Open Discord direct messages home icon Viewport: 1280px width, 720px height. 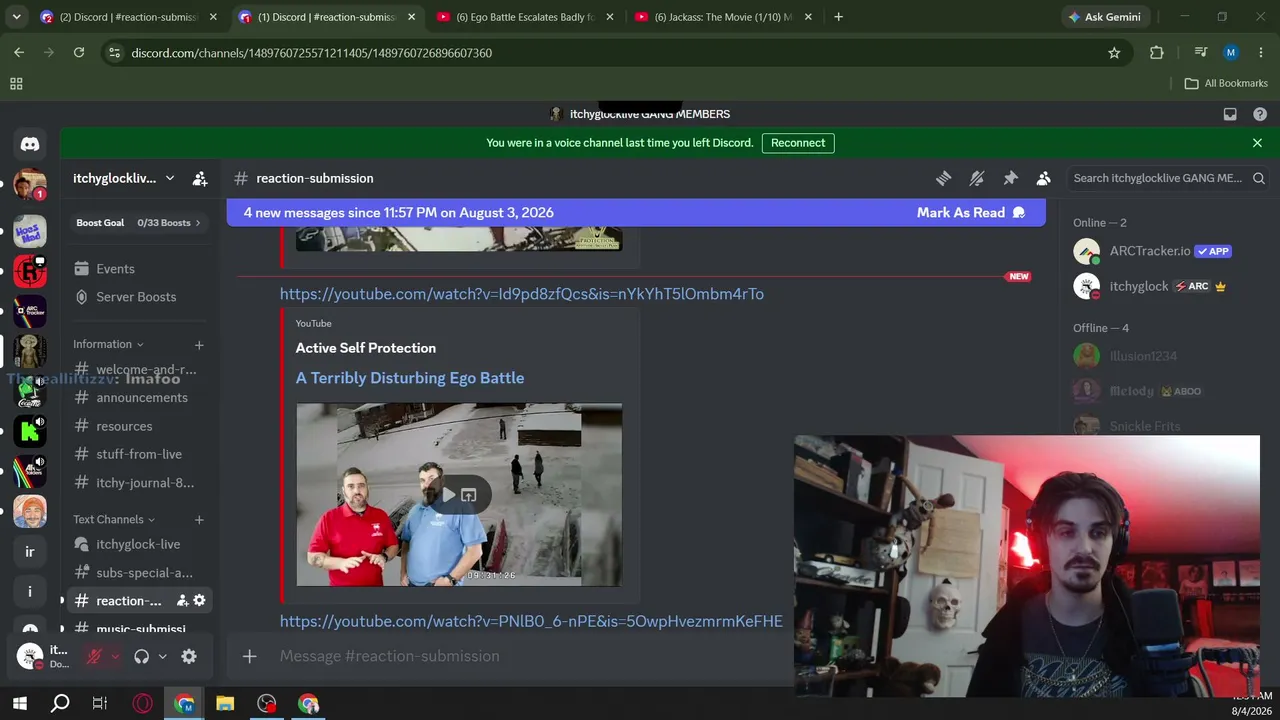[x=30, y=144]
